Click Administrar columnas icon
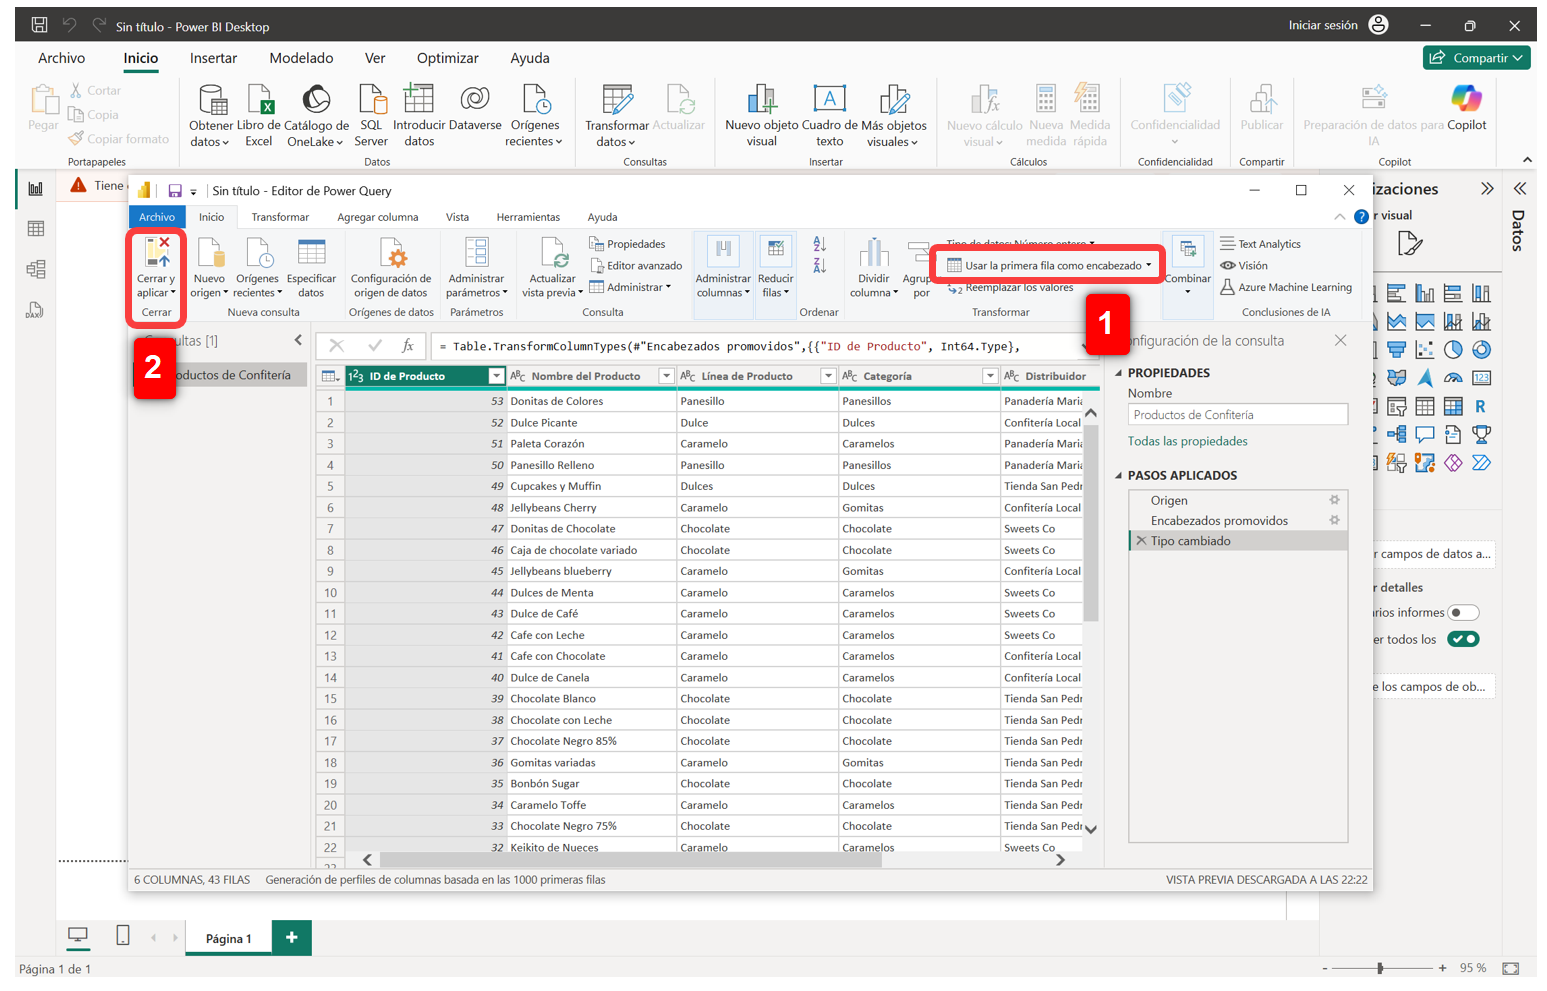The width and height of the screenshot is (1547, 991). coord(723,251)
